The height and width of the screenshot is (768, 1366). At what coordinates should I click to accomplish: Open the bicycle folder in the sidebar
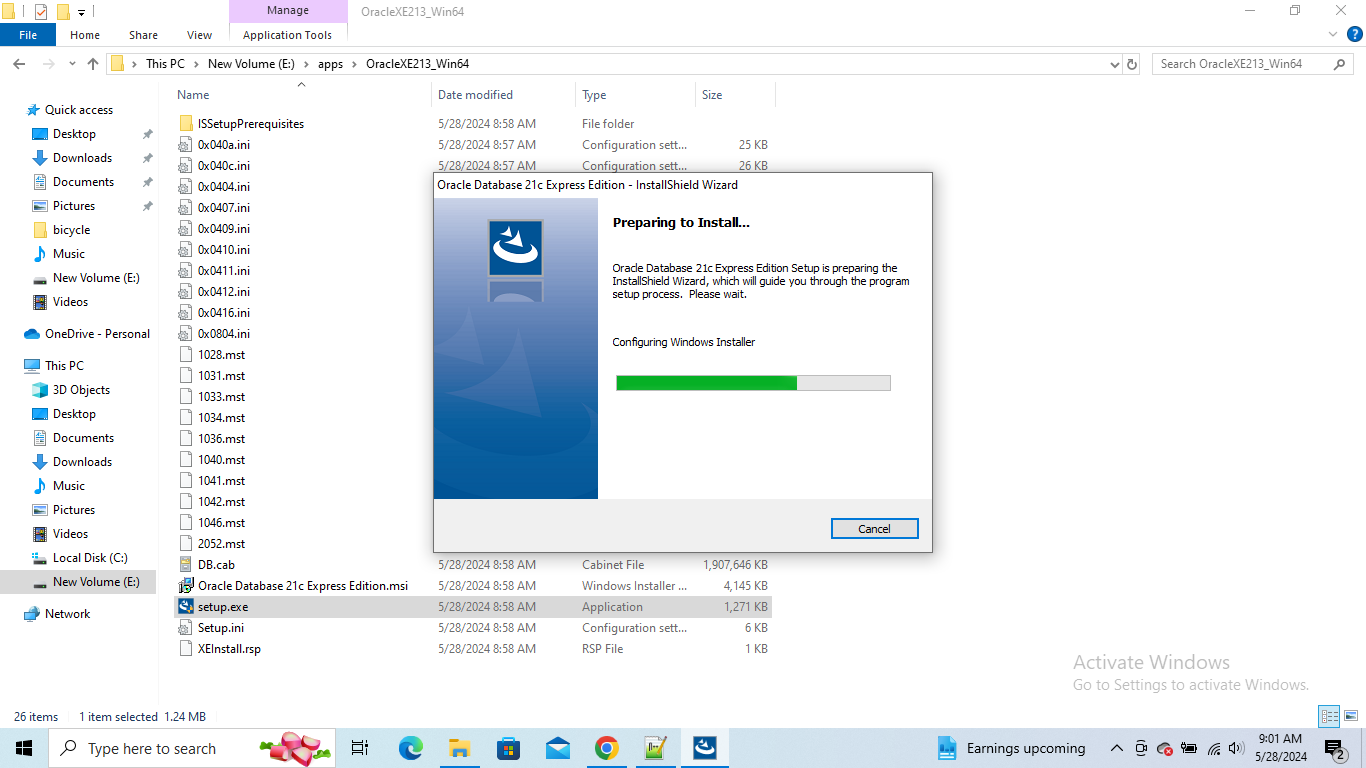(x=71, y=230)
